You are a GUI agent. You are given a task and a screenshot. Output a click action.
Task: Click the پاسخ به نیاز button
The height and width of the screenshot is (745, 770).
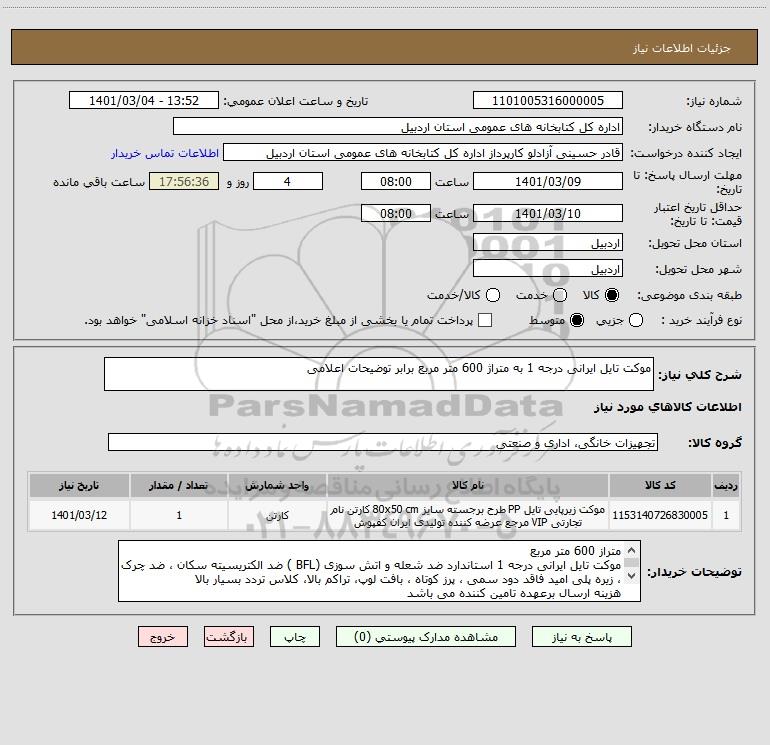(582, 637)
